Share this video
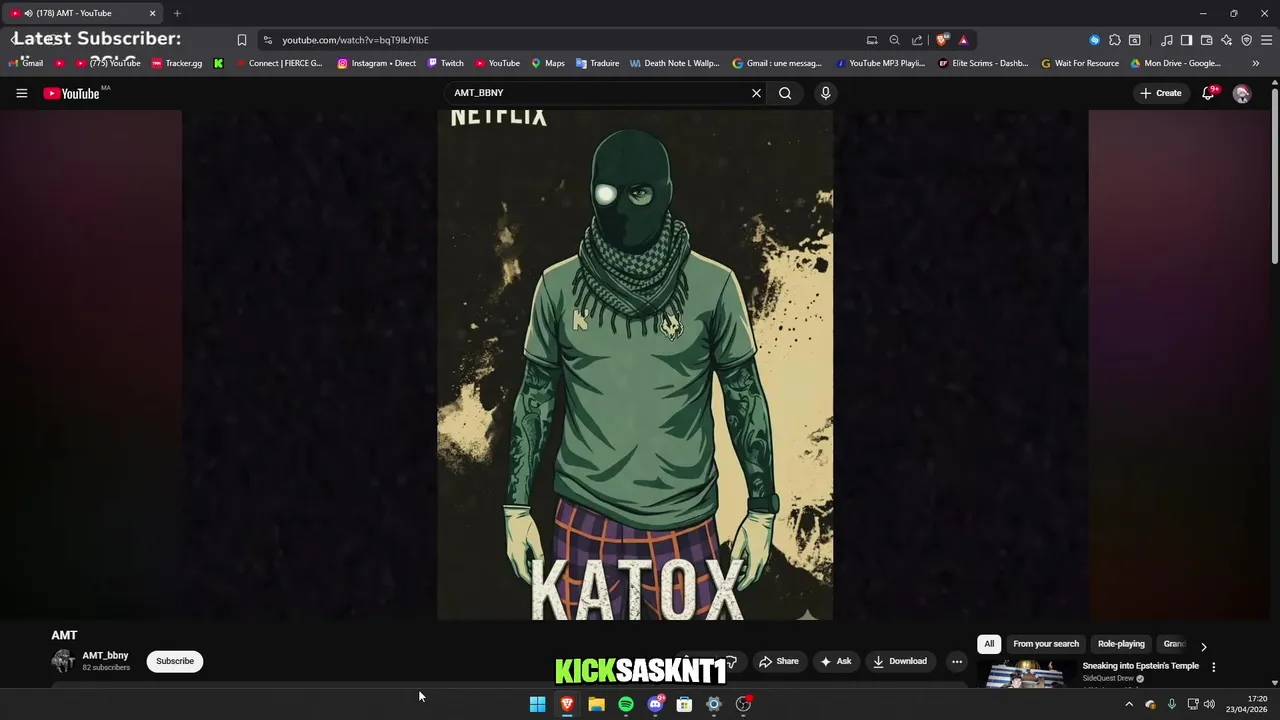This screenshot has width=1280, height=720. (x=778, y=661)
